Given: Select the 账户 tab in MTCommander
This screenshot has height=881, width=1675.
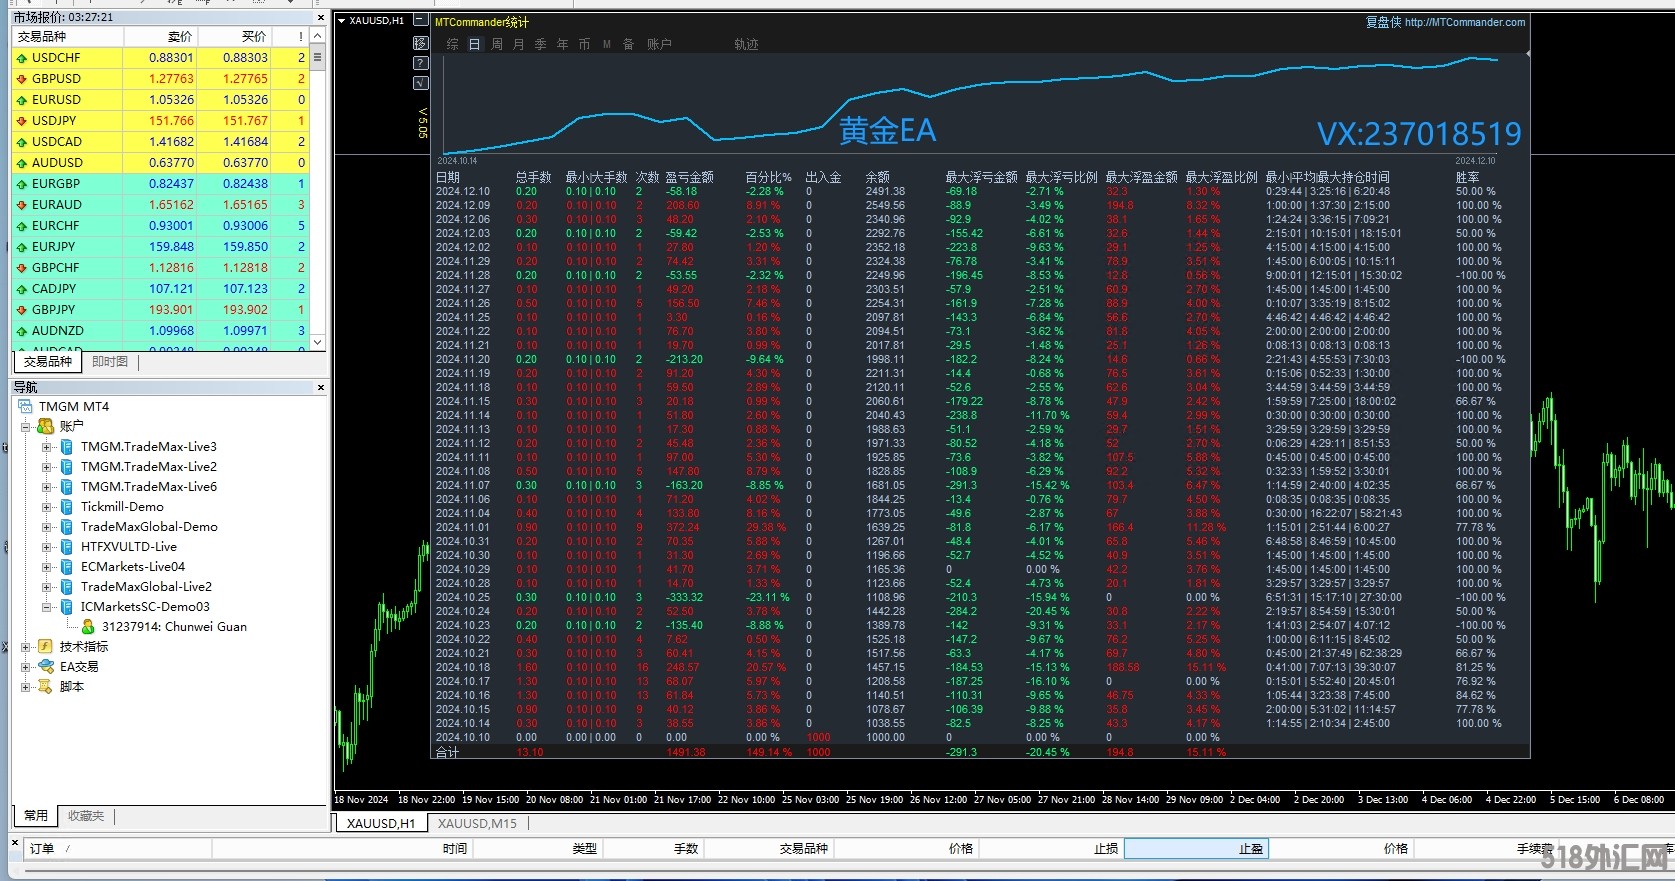Looking at the screenshot, I should point(659,45).
